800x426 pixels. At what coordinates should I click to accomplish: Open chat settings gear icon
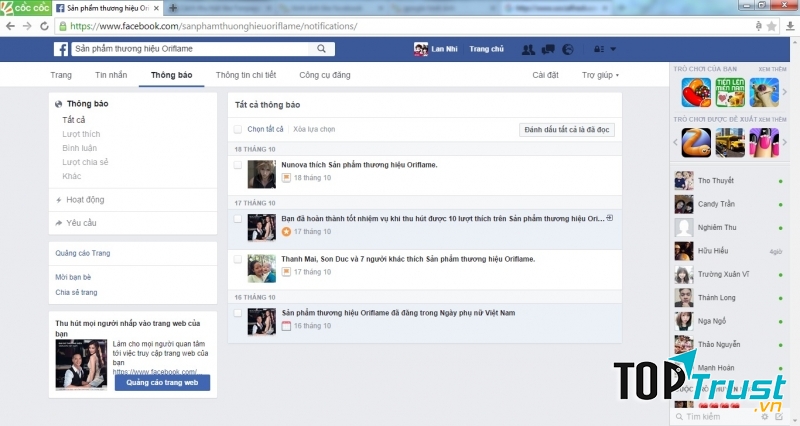[x=764, y=417]
